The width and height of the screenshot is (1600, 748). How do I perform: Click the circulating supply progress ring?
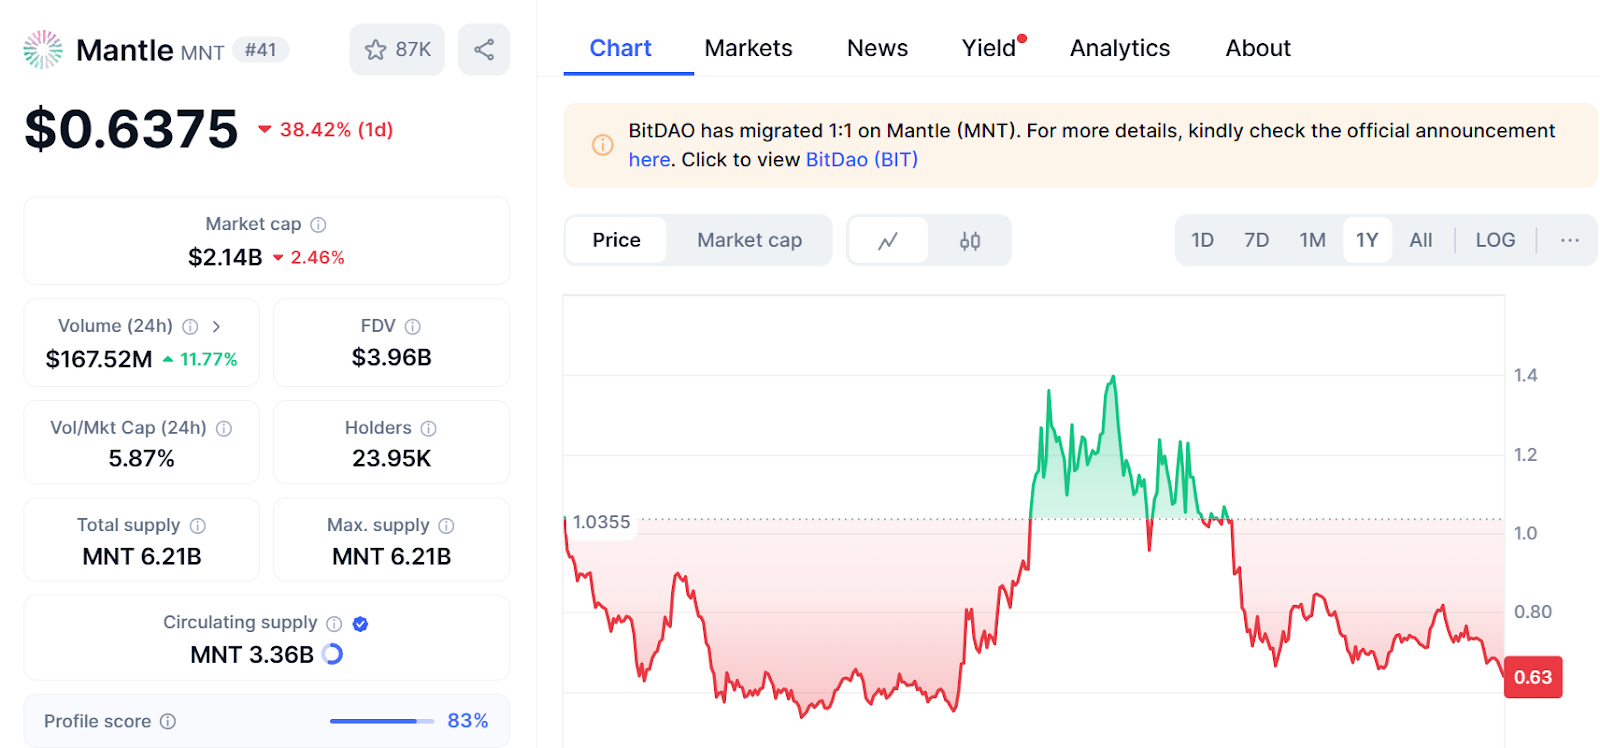coord(332,654)
